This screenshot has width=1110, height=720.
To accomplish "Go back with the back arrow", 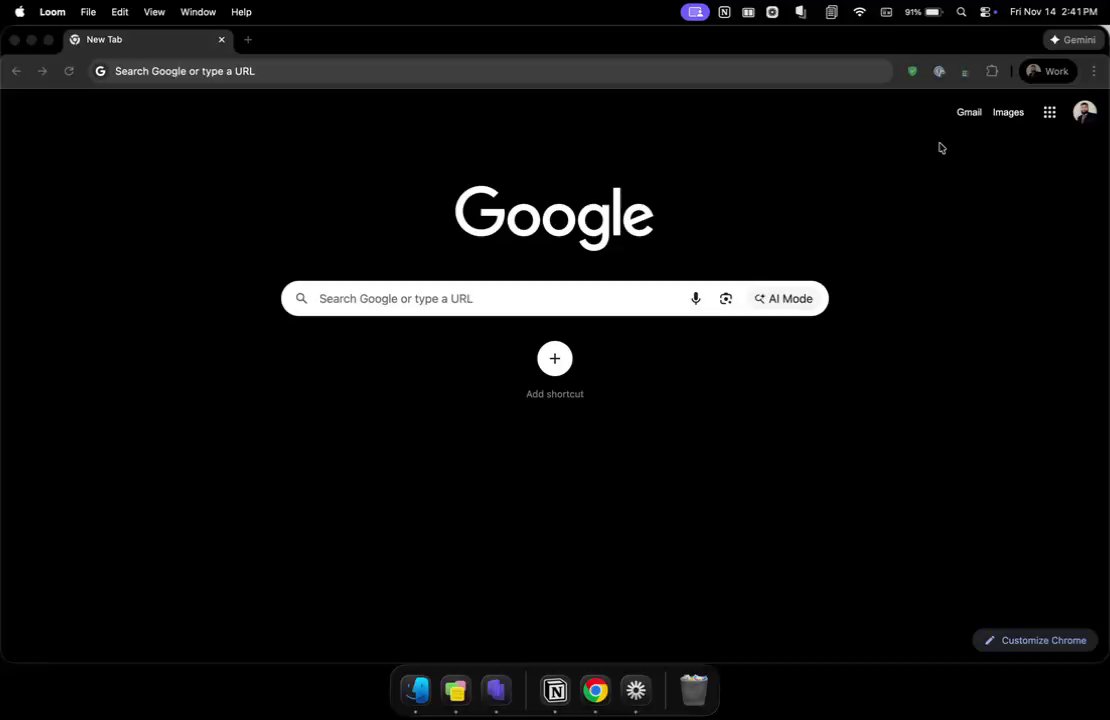I will 16,71.
